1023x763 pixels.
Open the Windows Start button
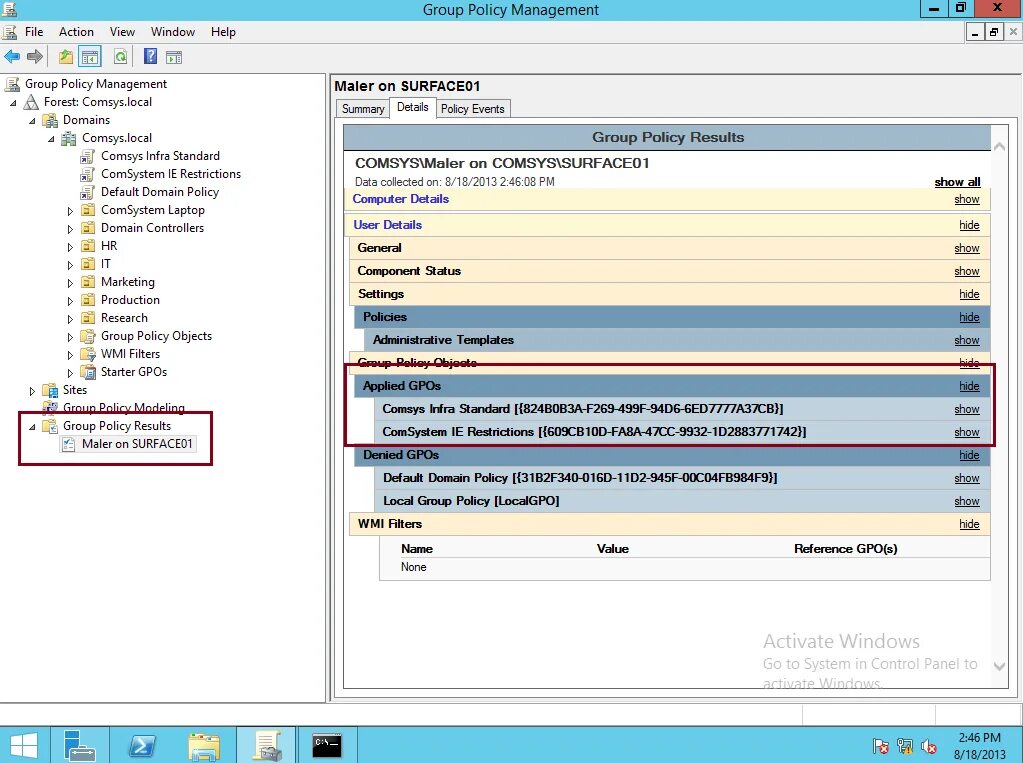point(23,745)
